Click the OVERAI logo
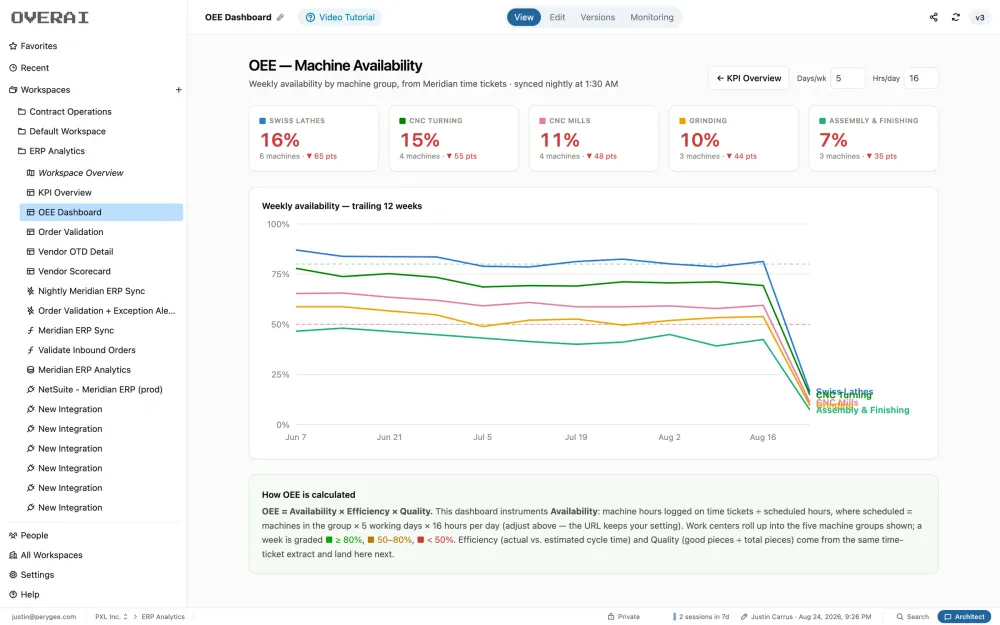The height and width of the screenshot is (625, 1000). (x=50, y=17)
